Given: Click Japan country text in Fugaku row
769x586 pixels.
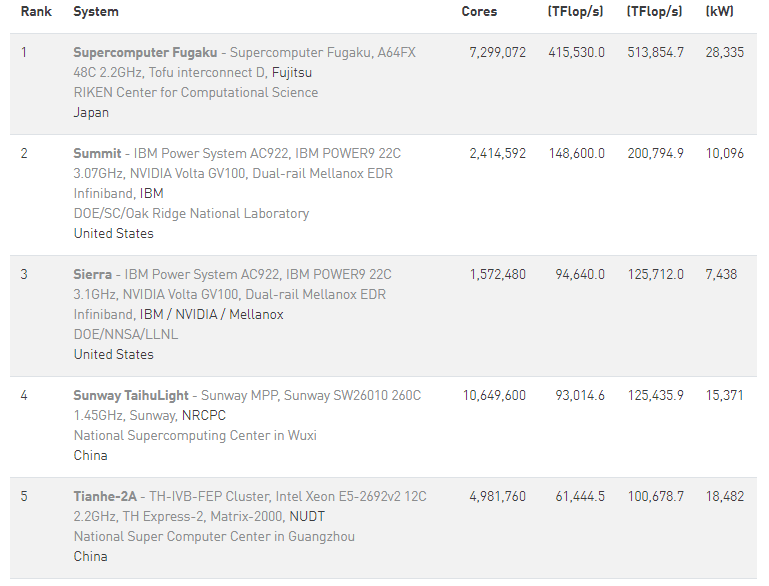Looking at the screenshot, I should [x=91, y=113].
